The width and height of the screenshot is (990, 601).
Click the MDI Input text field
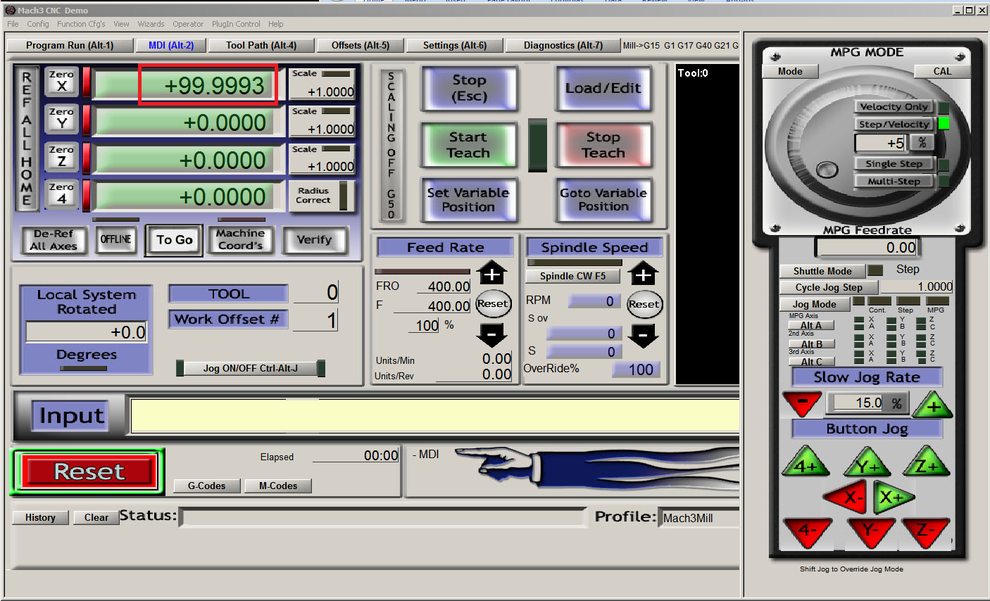[x=435, y=415]
